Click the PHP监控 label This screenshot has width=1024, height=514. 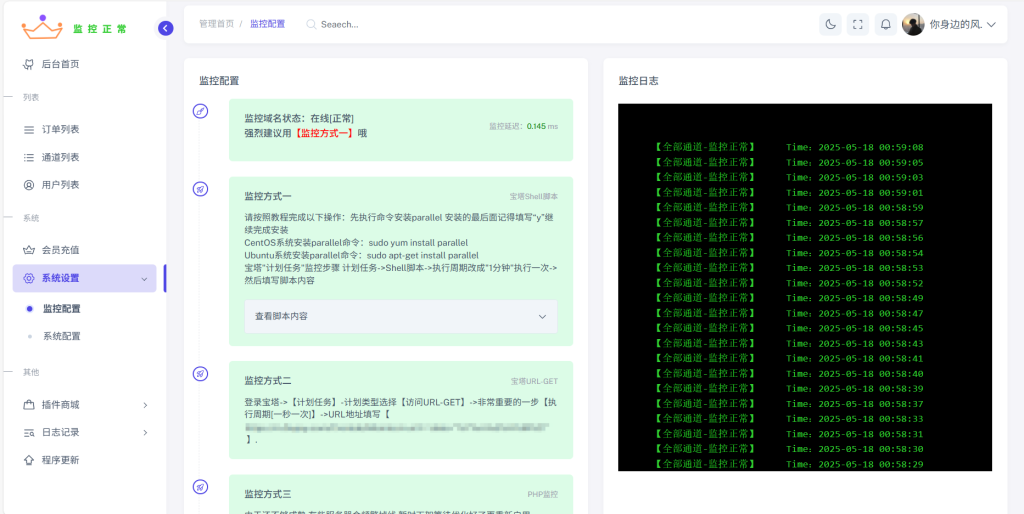543,494
